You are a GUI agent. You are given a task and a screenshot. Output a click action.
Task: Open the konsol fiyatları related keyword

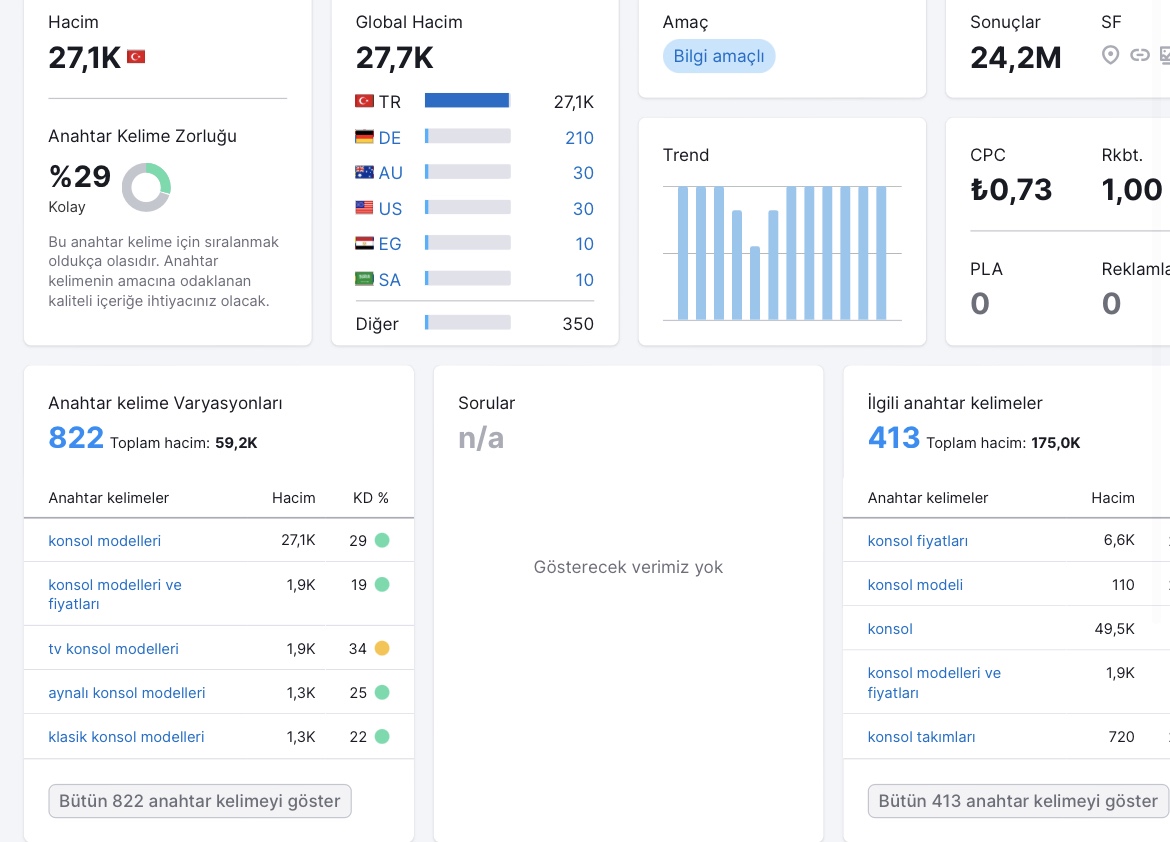[x=918, y=541]
